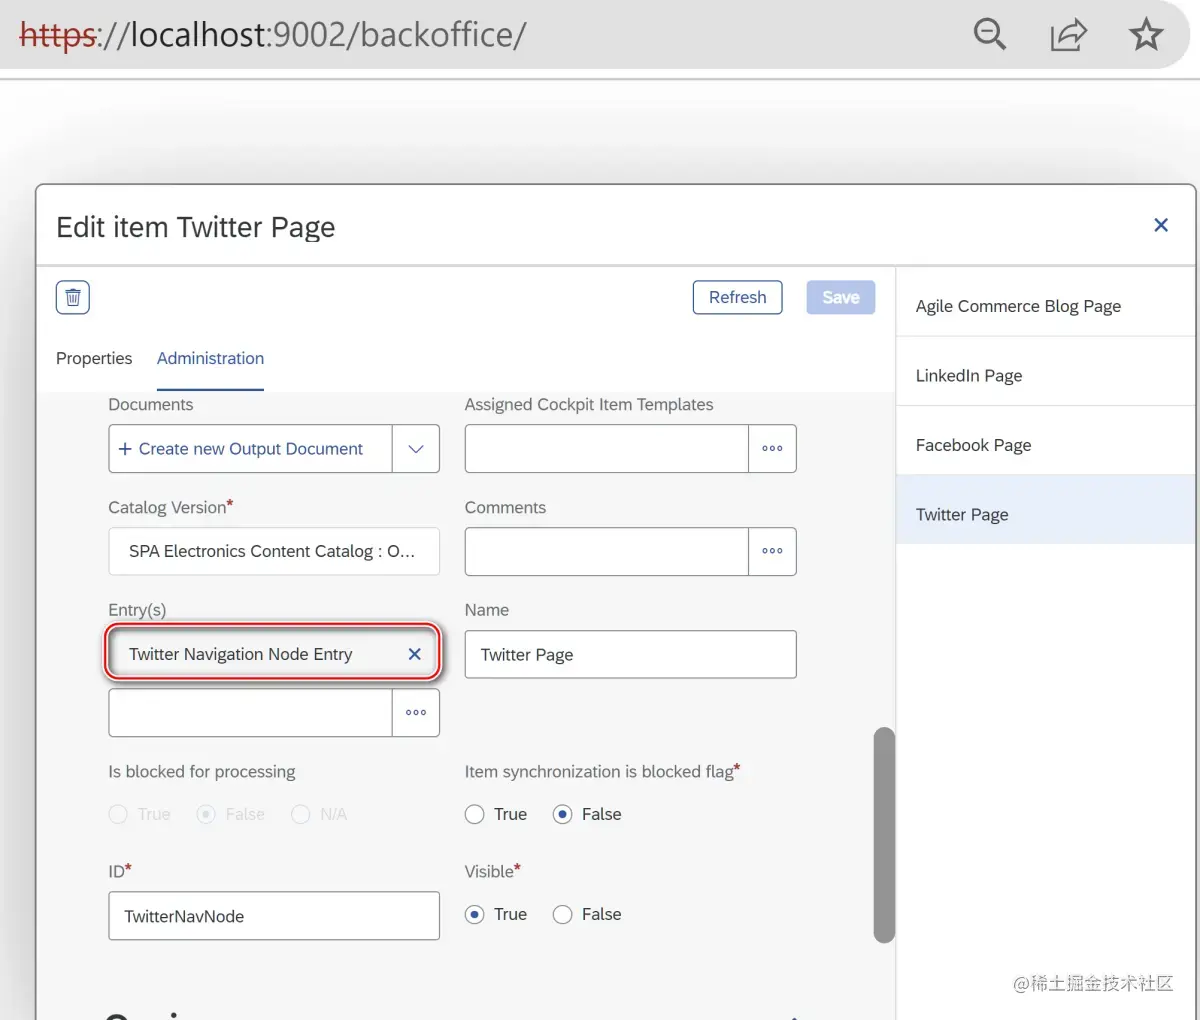Click the ID field containing TwitterNavNode

(x=274, y=916)
